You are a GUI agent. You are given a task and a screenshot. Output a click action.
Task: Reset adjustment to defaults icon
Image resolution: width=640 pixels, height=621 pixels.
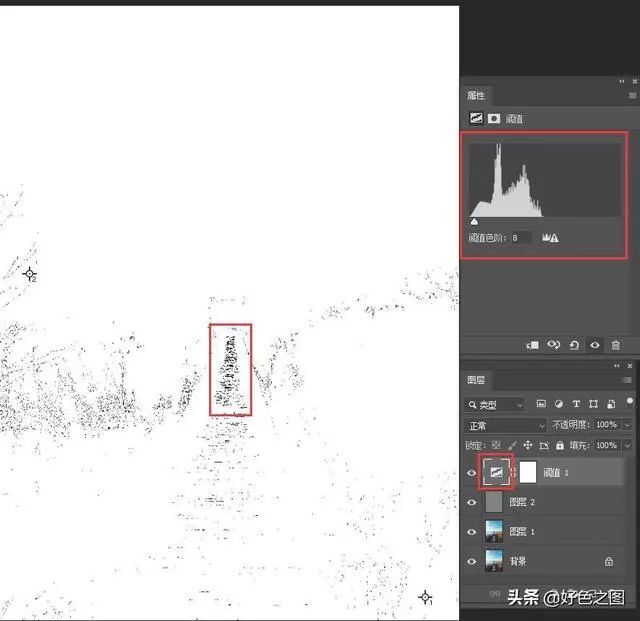575,345
